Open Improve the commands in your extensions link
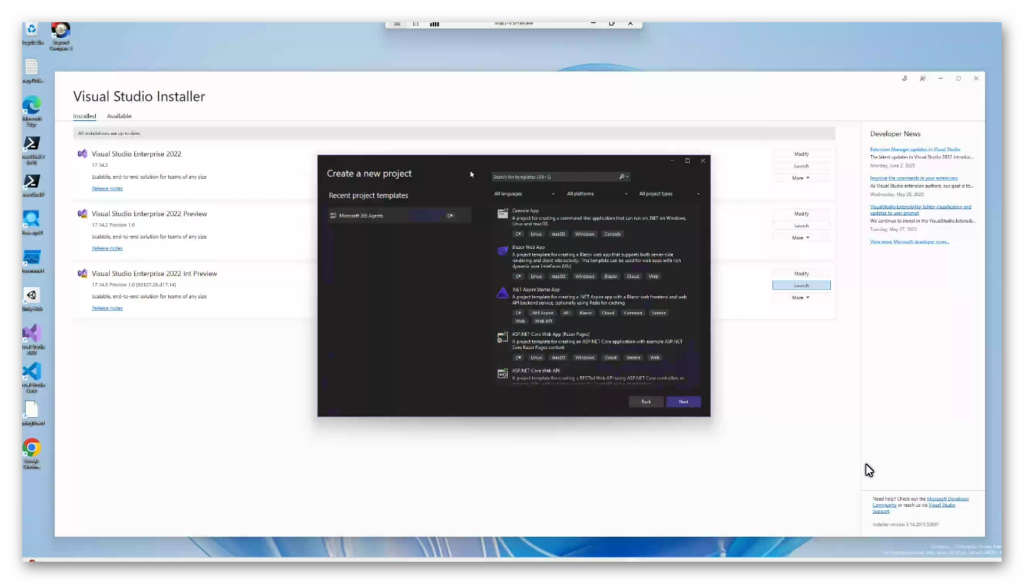 pos(914,178)
